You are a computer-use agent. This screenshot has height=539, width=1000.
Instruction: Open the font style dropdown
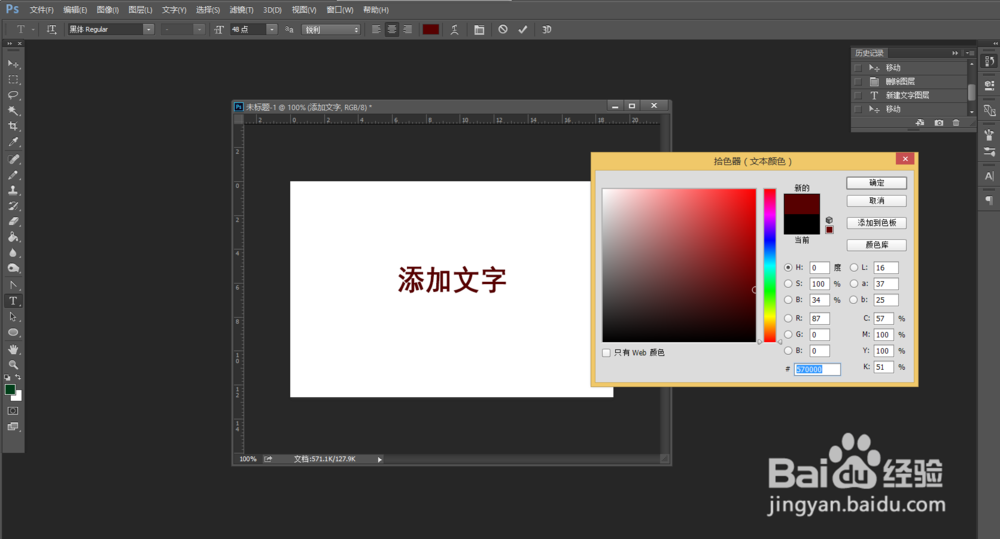click(200, 29)
